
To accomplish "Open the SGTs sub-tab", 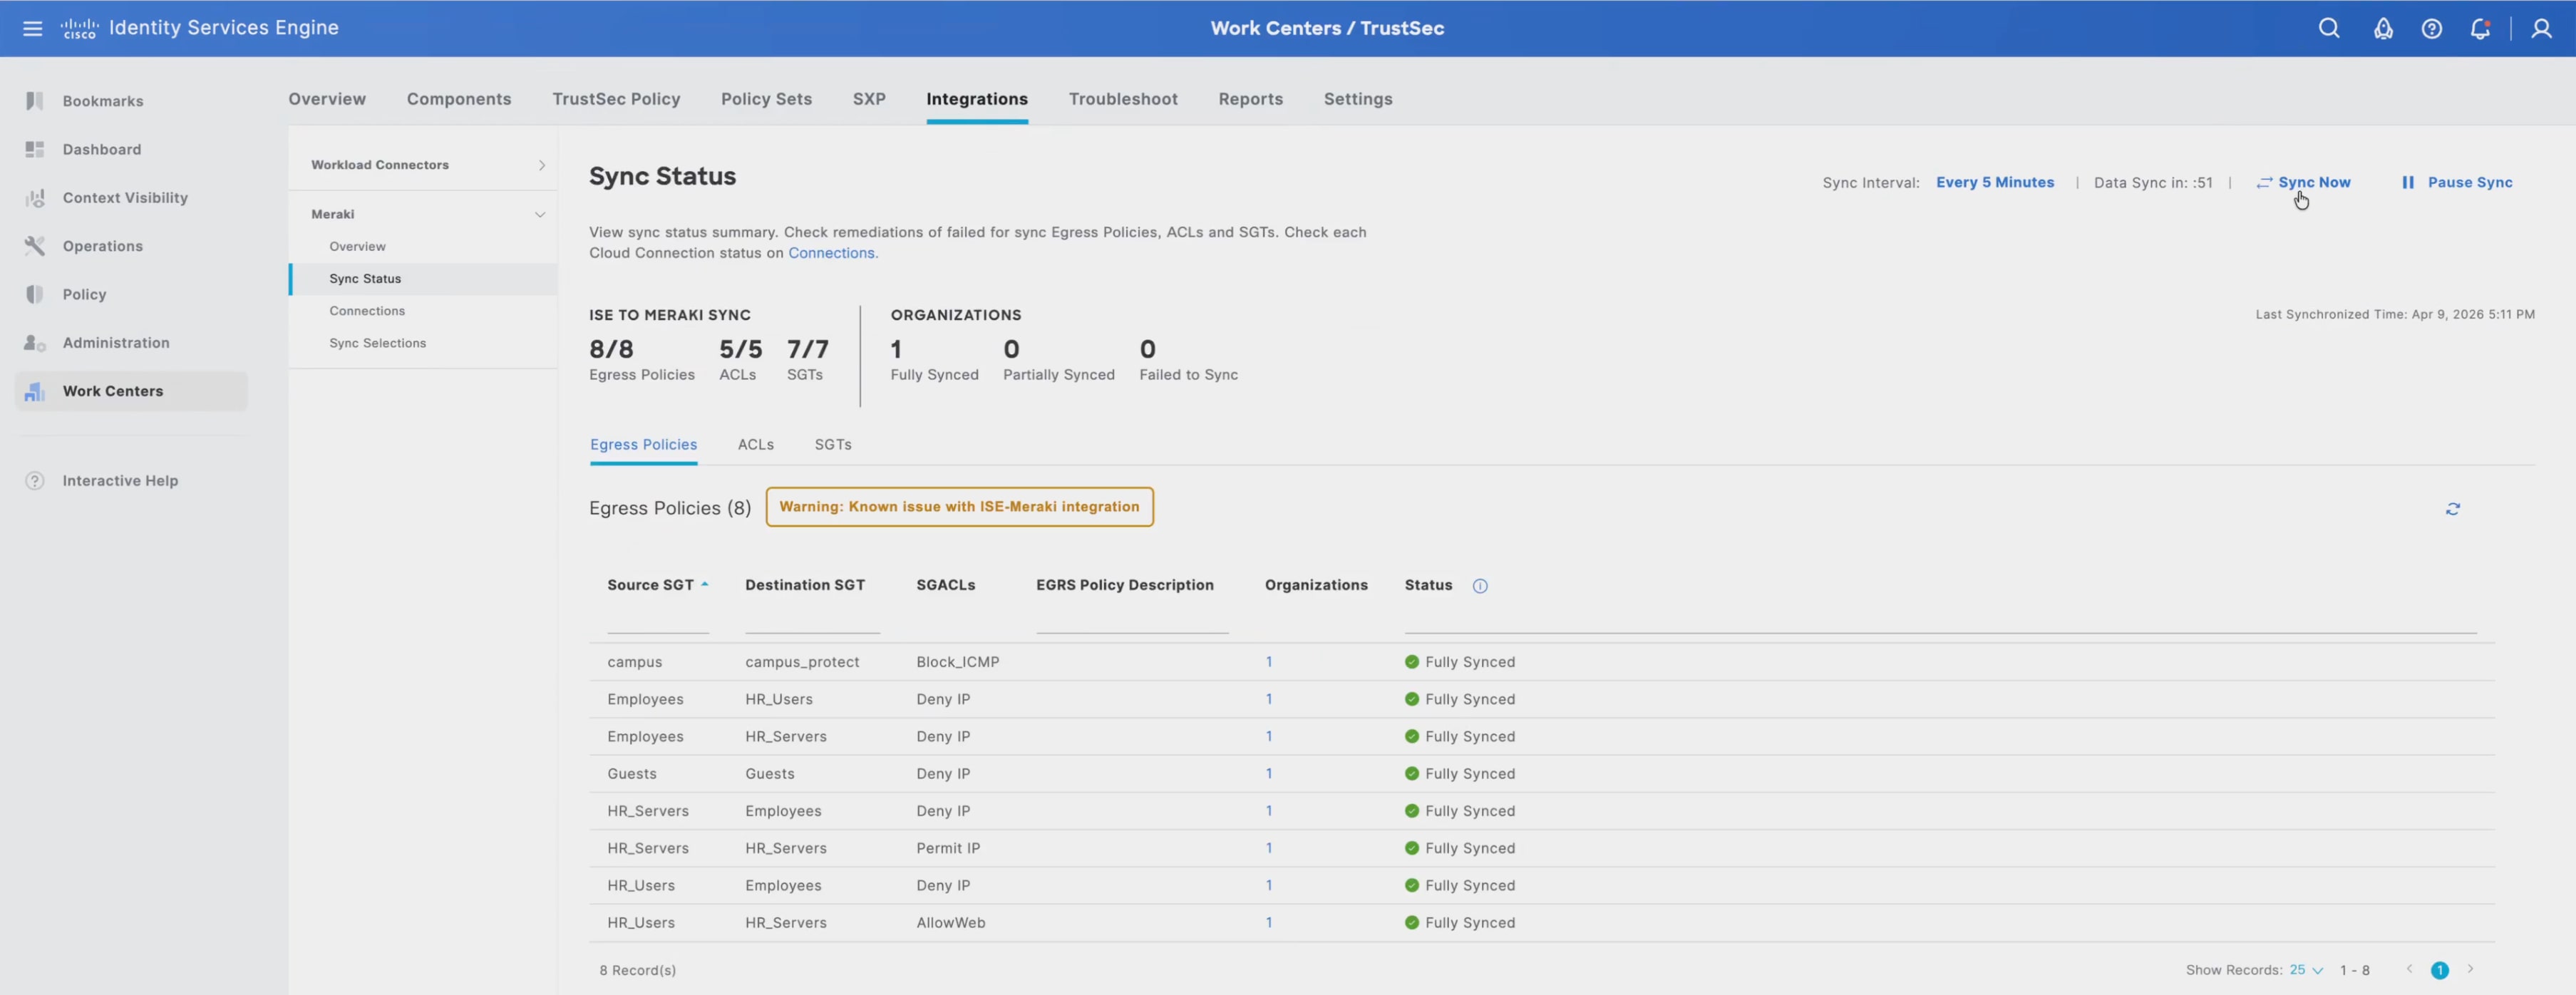I will [x=832, y=445].
